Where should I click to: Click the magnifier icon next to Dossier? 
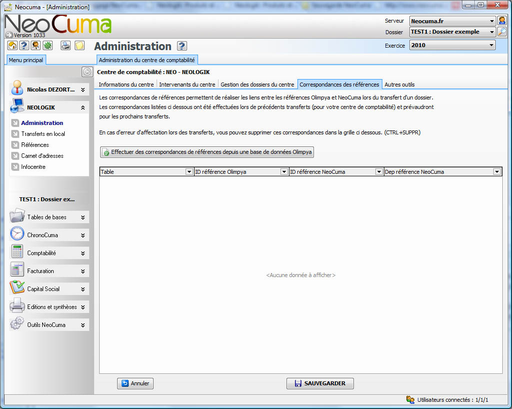tap(502, 32)
